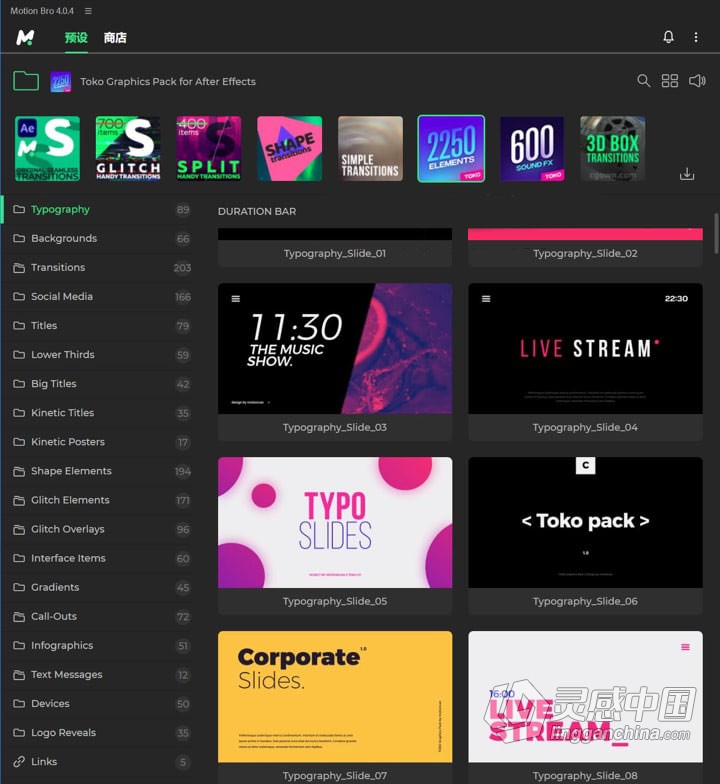This screenshot has width=720, height=784.
Task: Click the DURATION BAR heading
Action: 257,212
